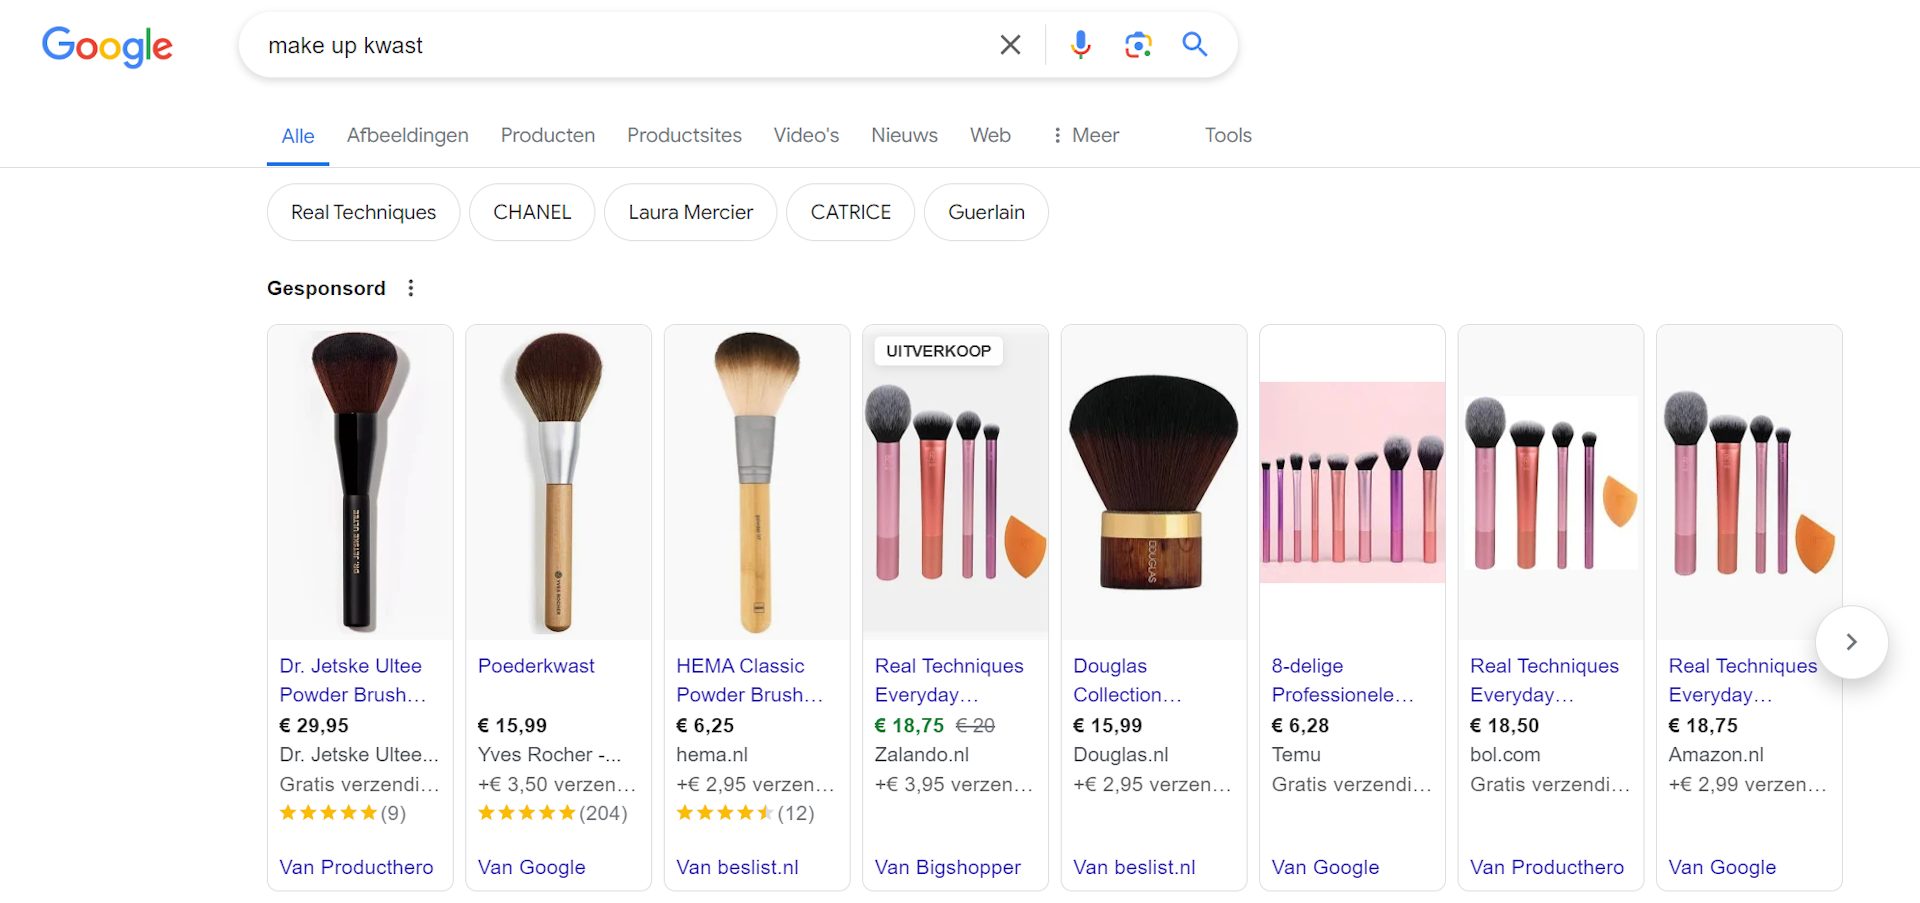Open the Tools button

1228,135
